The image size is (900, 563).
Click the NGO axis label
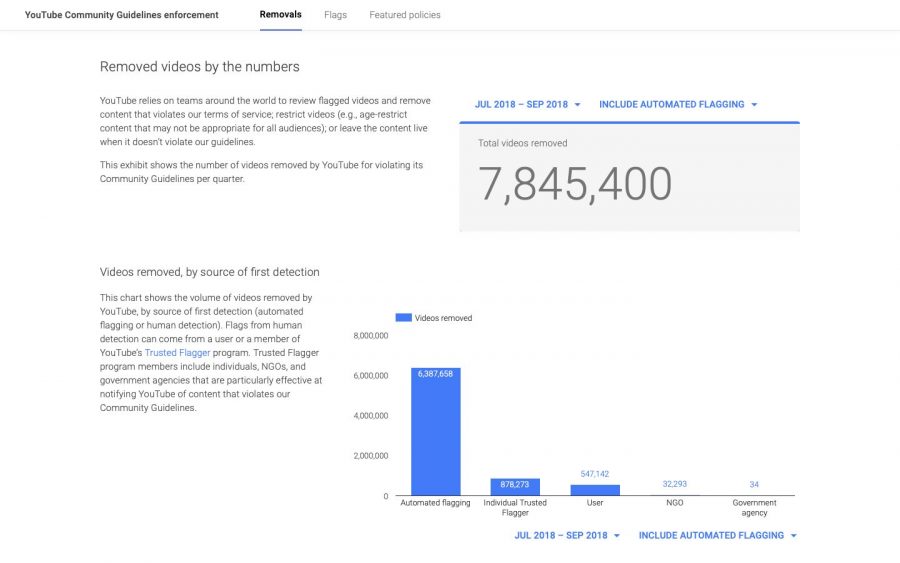click(x=674, y=503)
